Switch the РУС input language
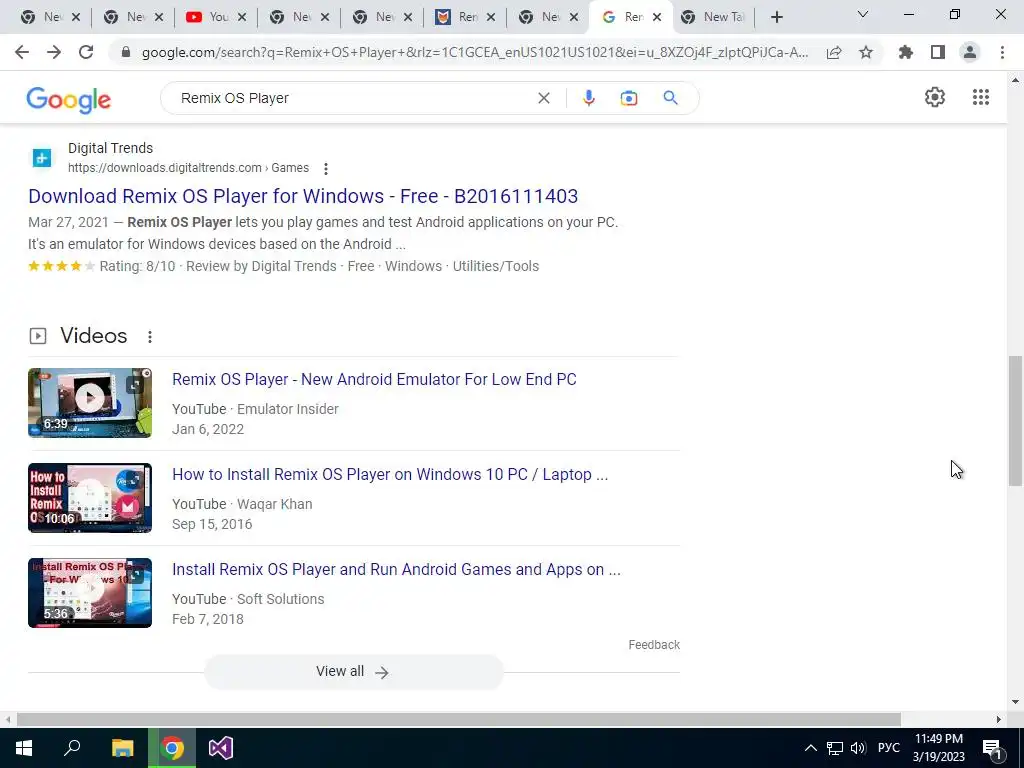Image resolution: width=1024 pixels, height=768 pixels. [x=889, y=748]
